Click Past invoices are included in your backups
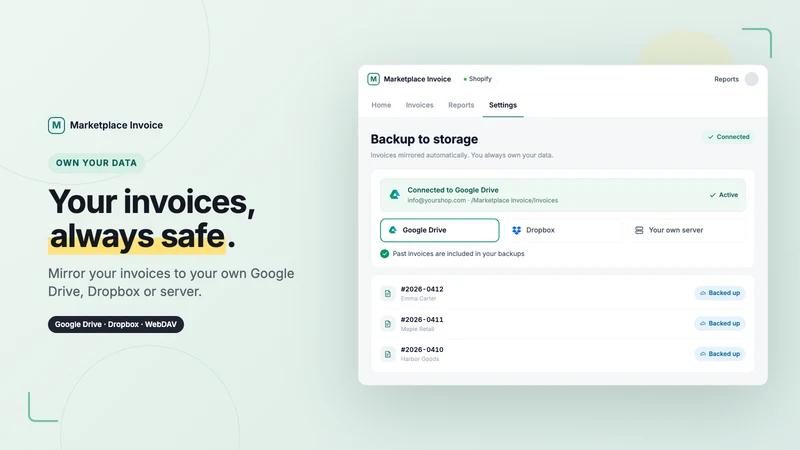This screenshot has width=800, height=450. (x=459, y=254)
